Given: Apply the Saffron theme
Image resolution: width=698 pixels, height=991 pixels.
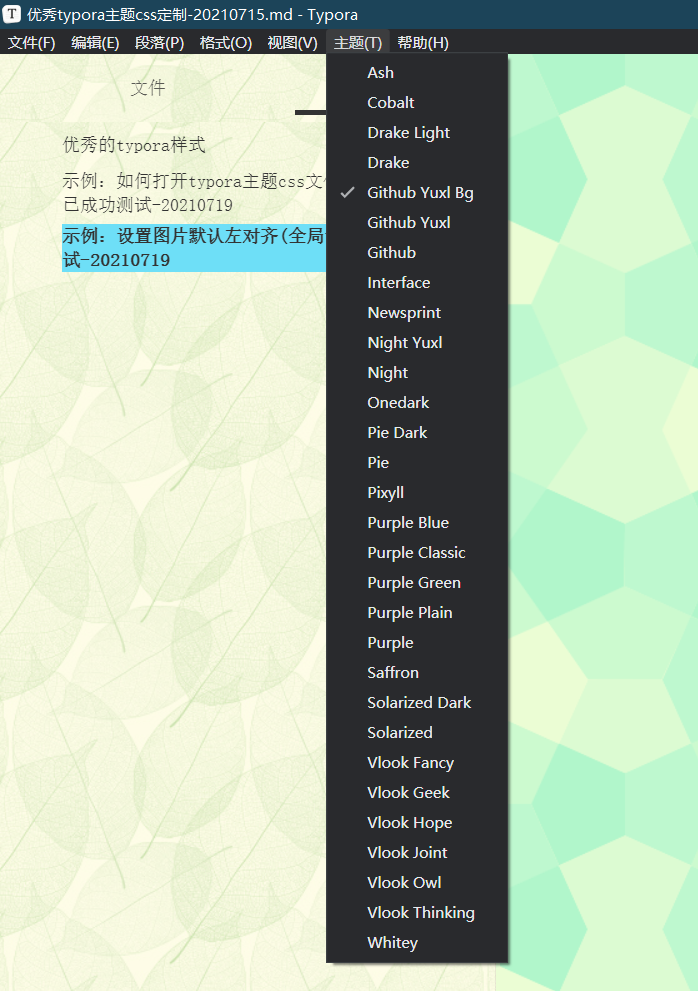Looking at the screenshot, I should tap(417, 673).
